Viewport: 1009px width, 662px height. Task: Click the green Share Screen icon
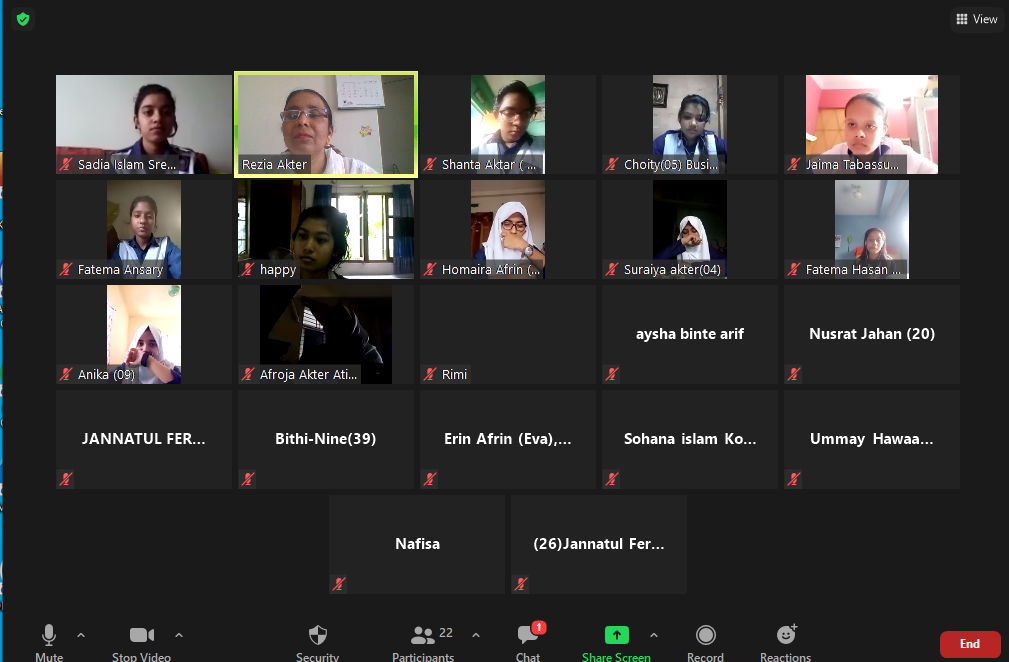click(x=616, y=635)
